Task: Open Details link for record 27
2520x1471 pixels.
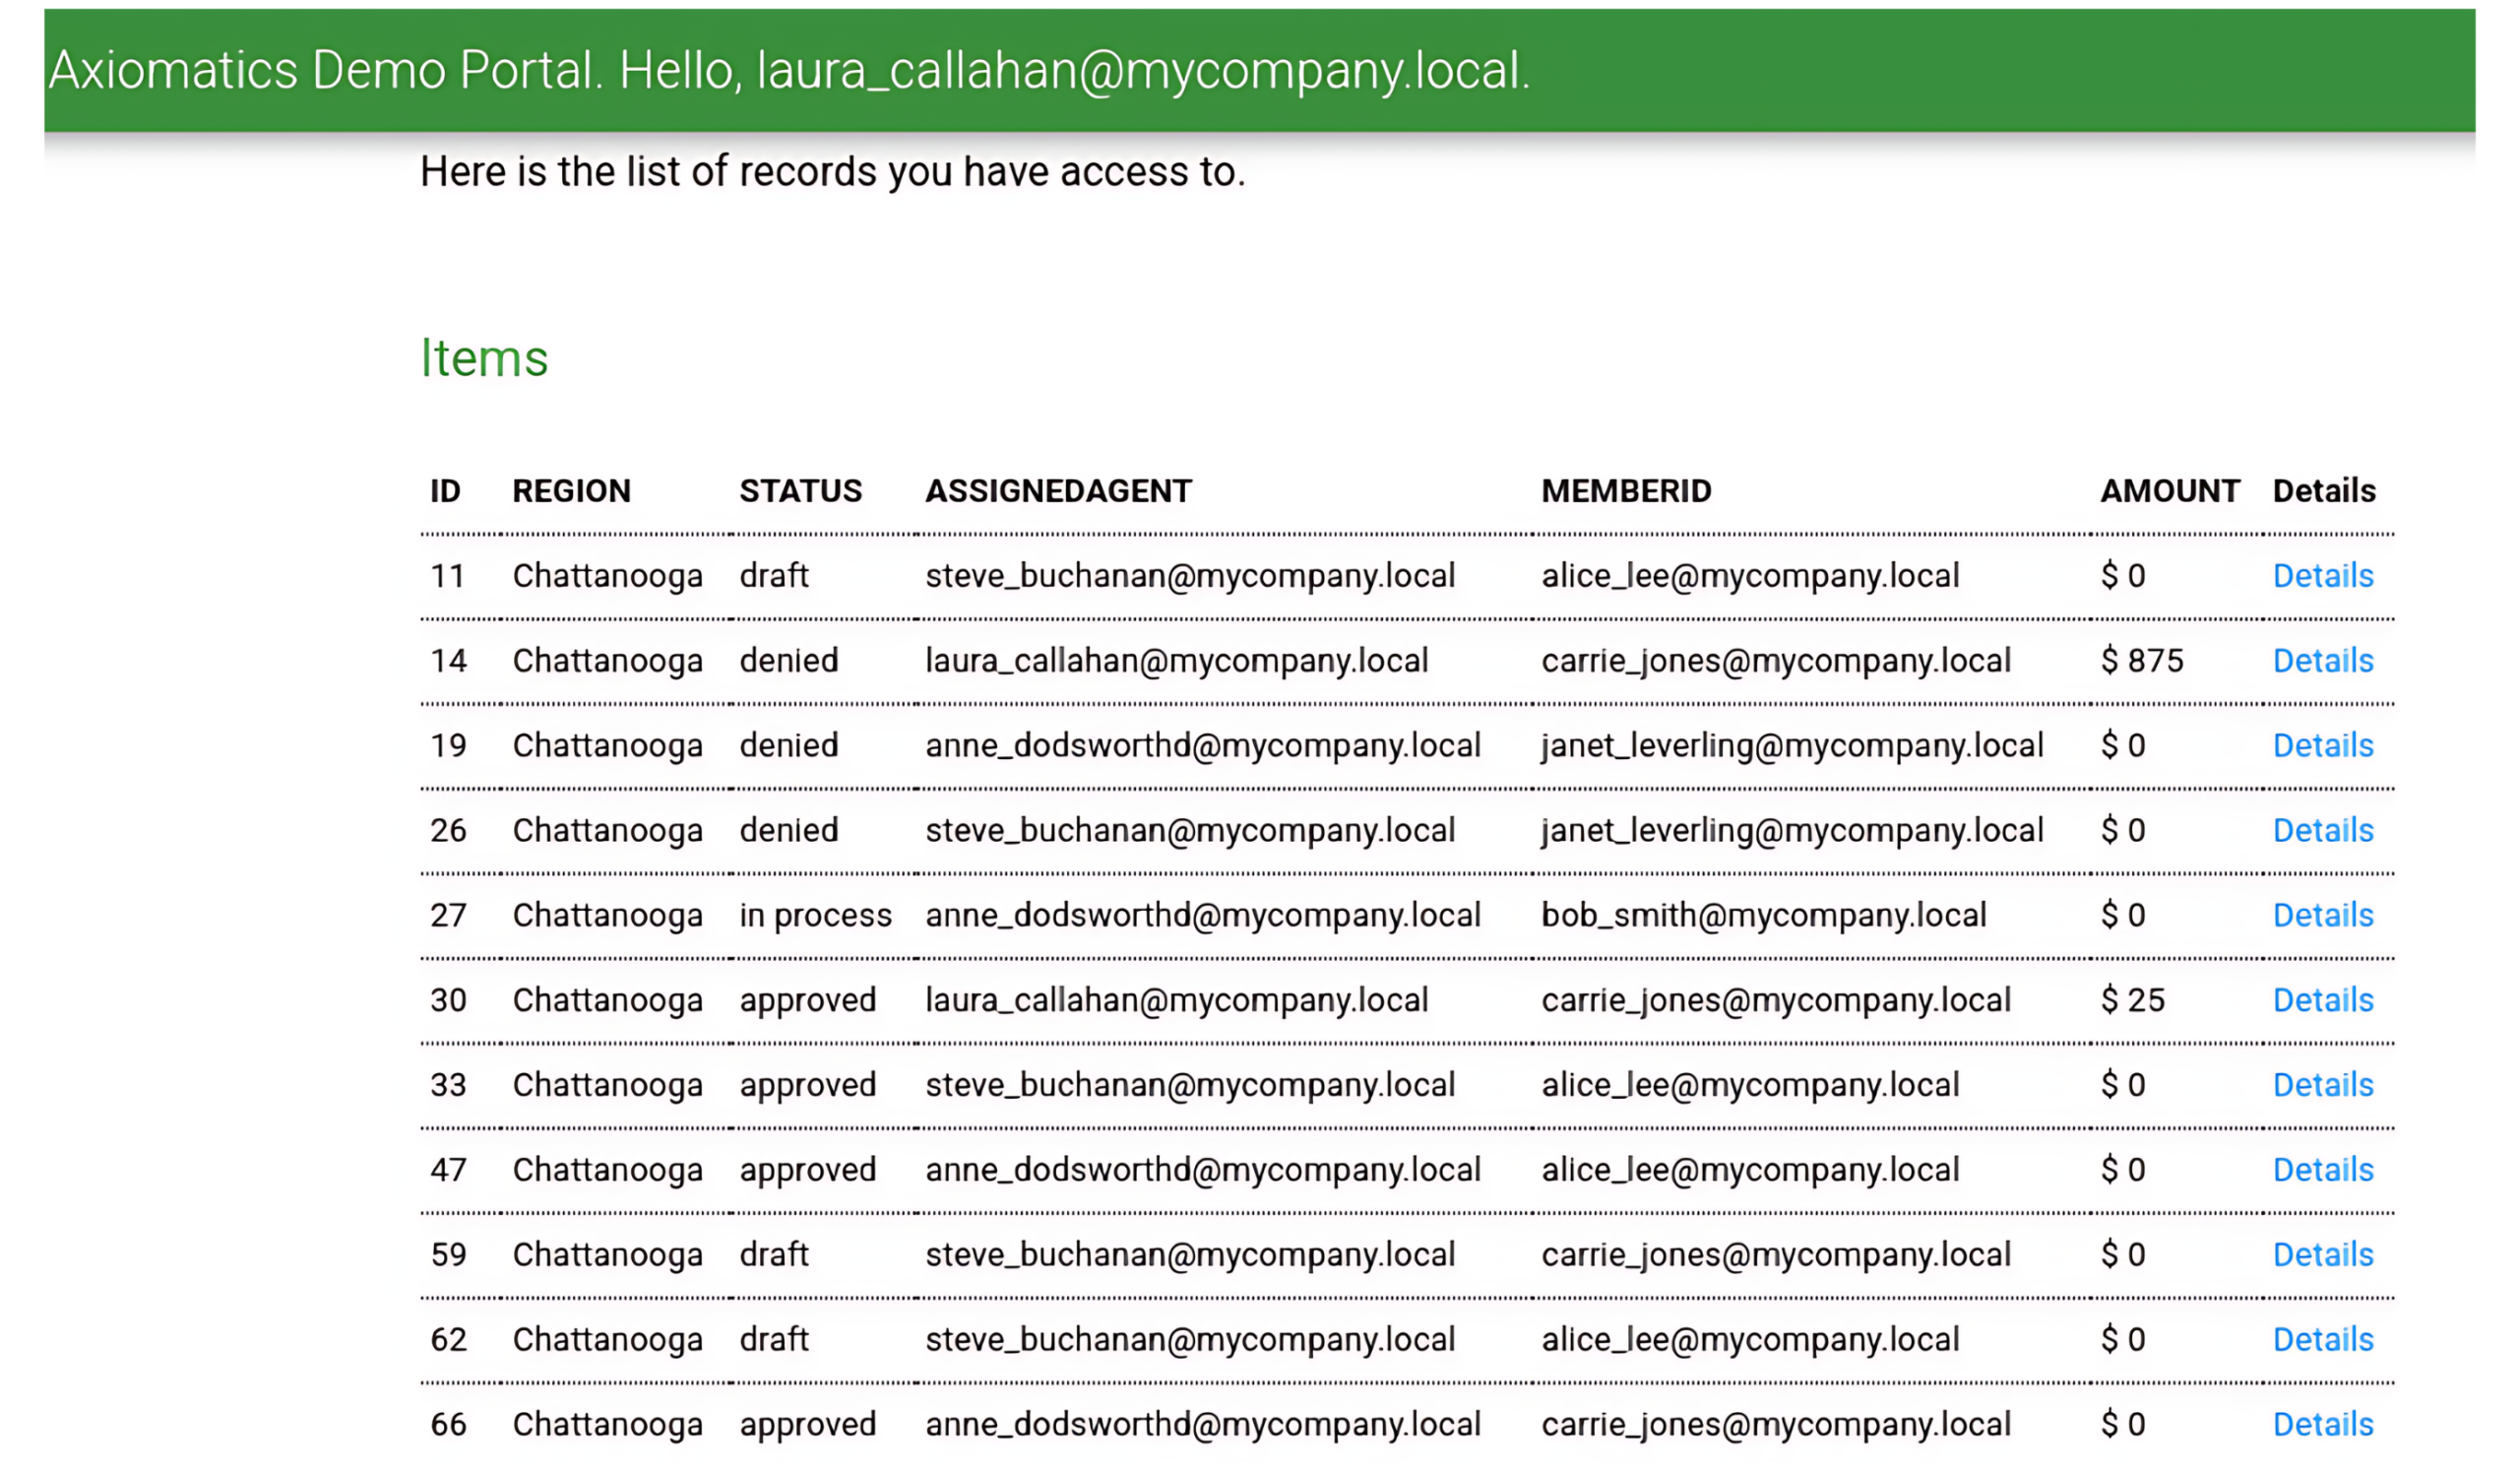Action: tap(2322, 915)
